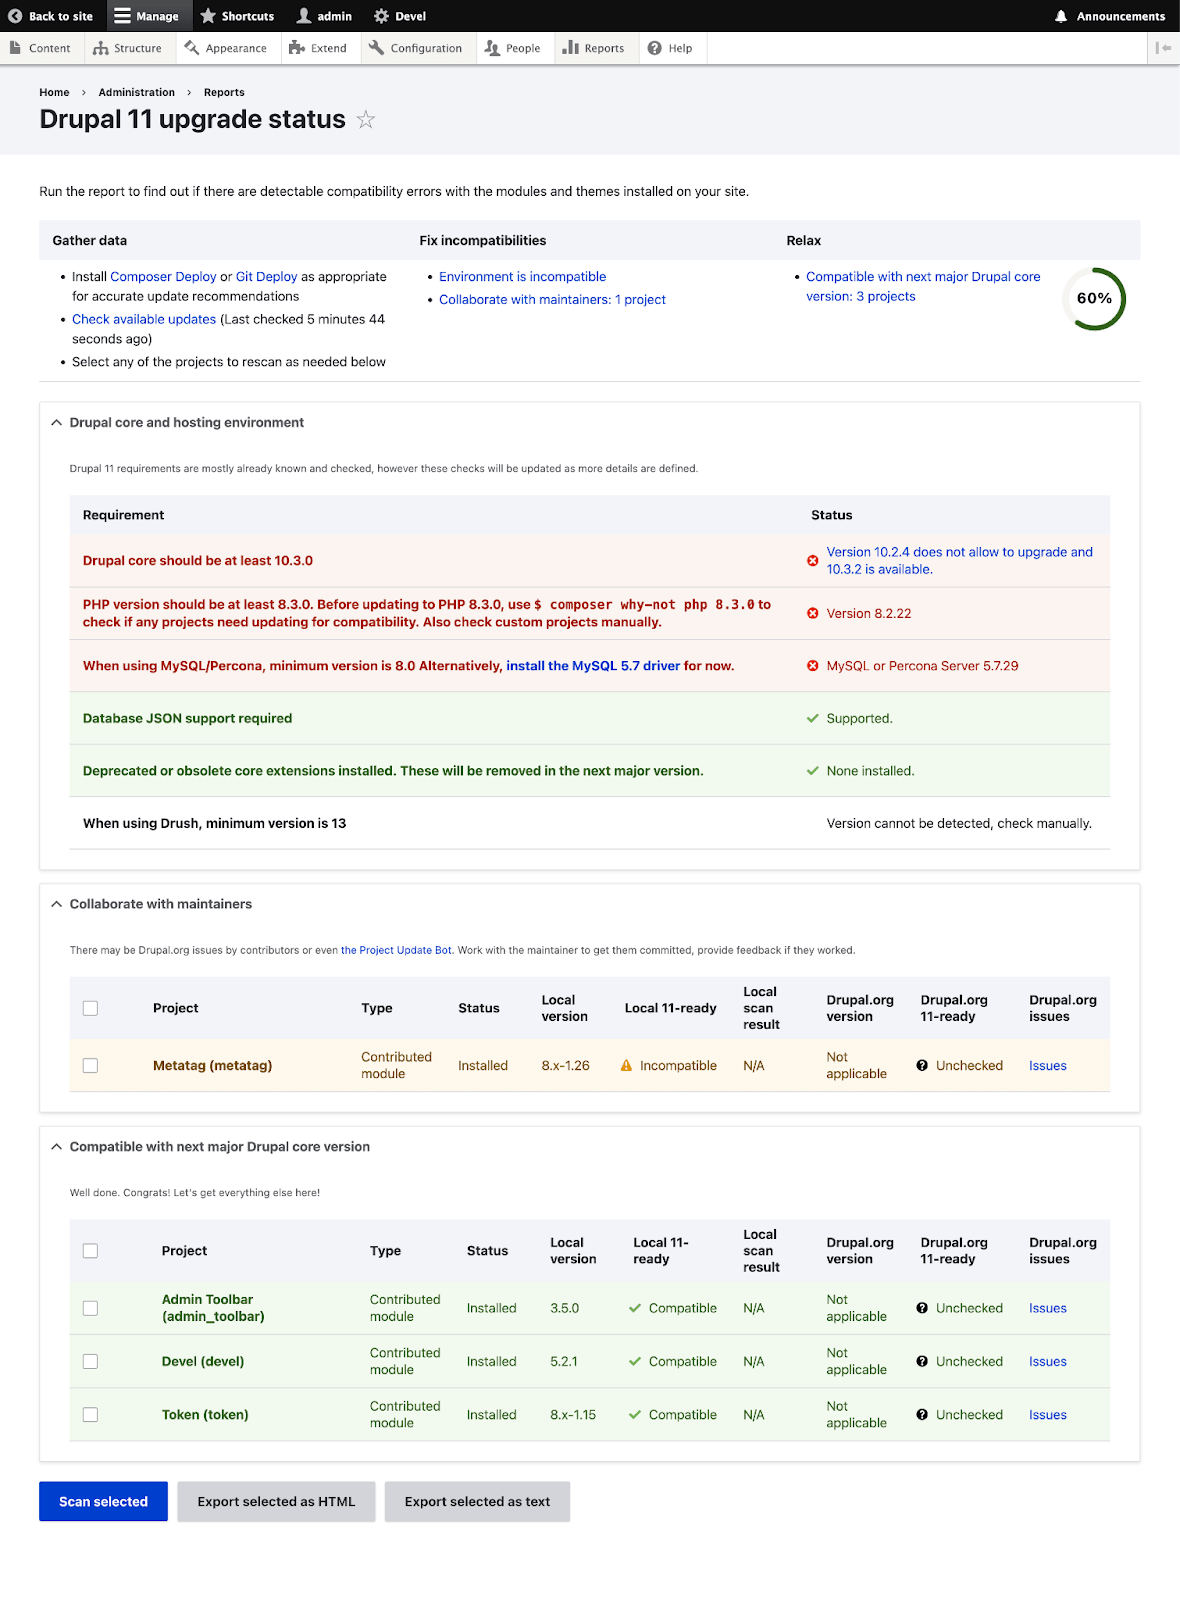Click the Content page icon
Viewport: 1180px width, 1600px height.
click(15, 48)
